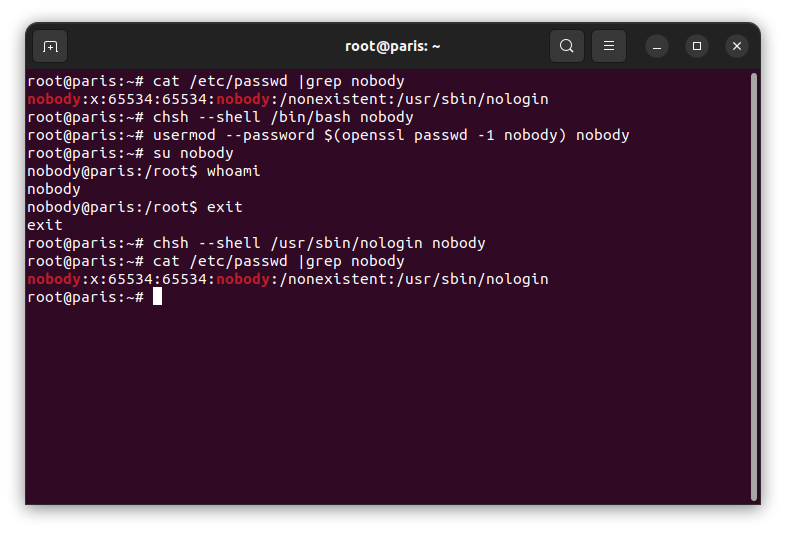Open the terminal search tool

click(x=566, y=46)
